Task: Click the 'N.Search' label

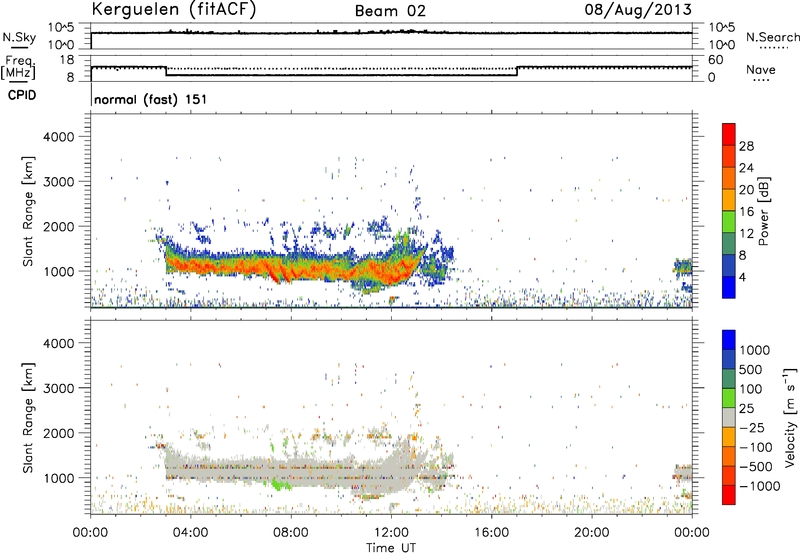Action: pos(772,37)
